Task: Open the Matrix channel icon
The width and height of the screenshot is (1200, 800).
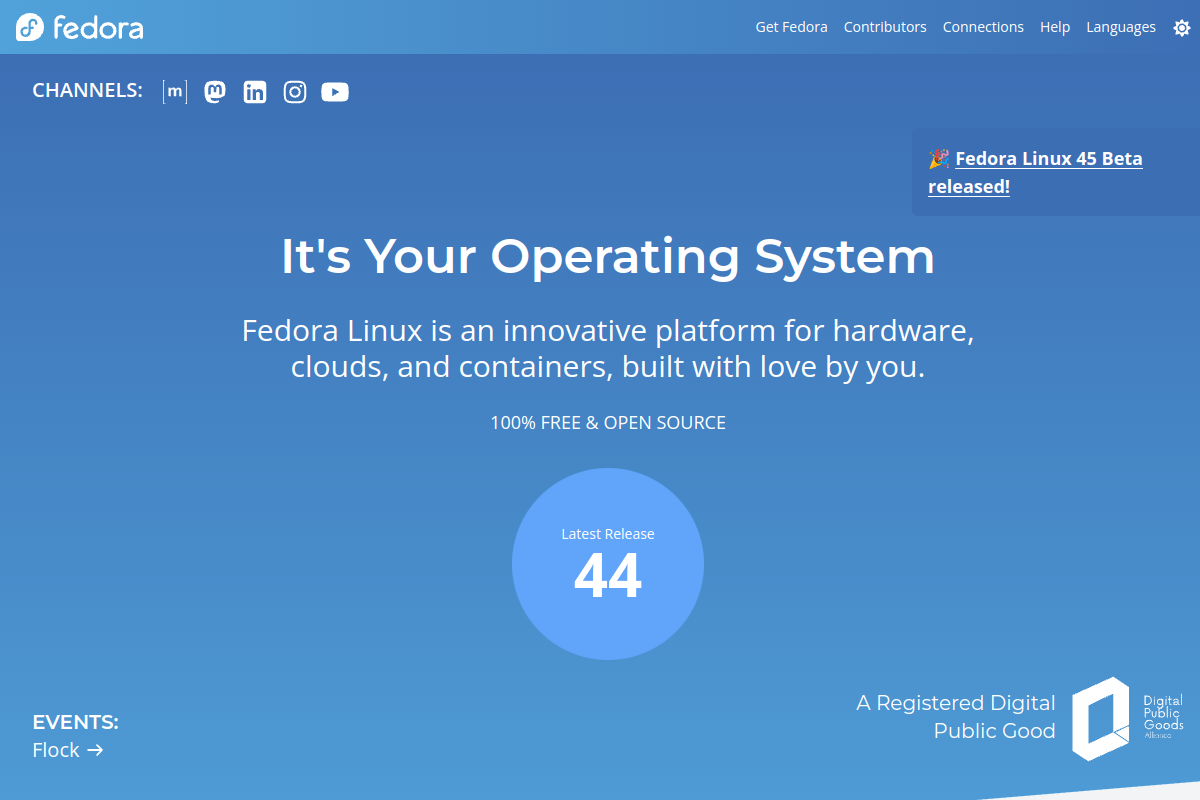Action: (175, 92)
